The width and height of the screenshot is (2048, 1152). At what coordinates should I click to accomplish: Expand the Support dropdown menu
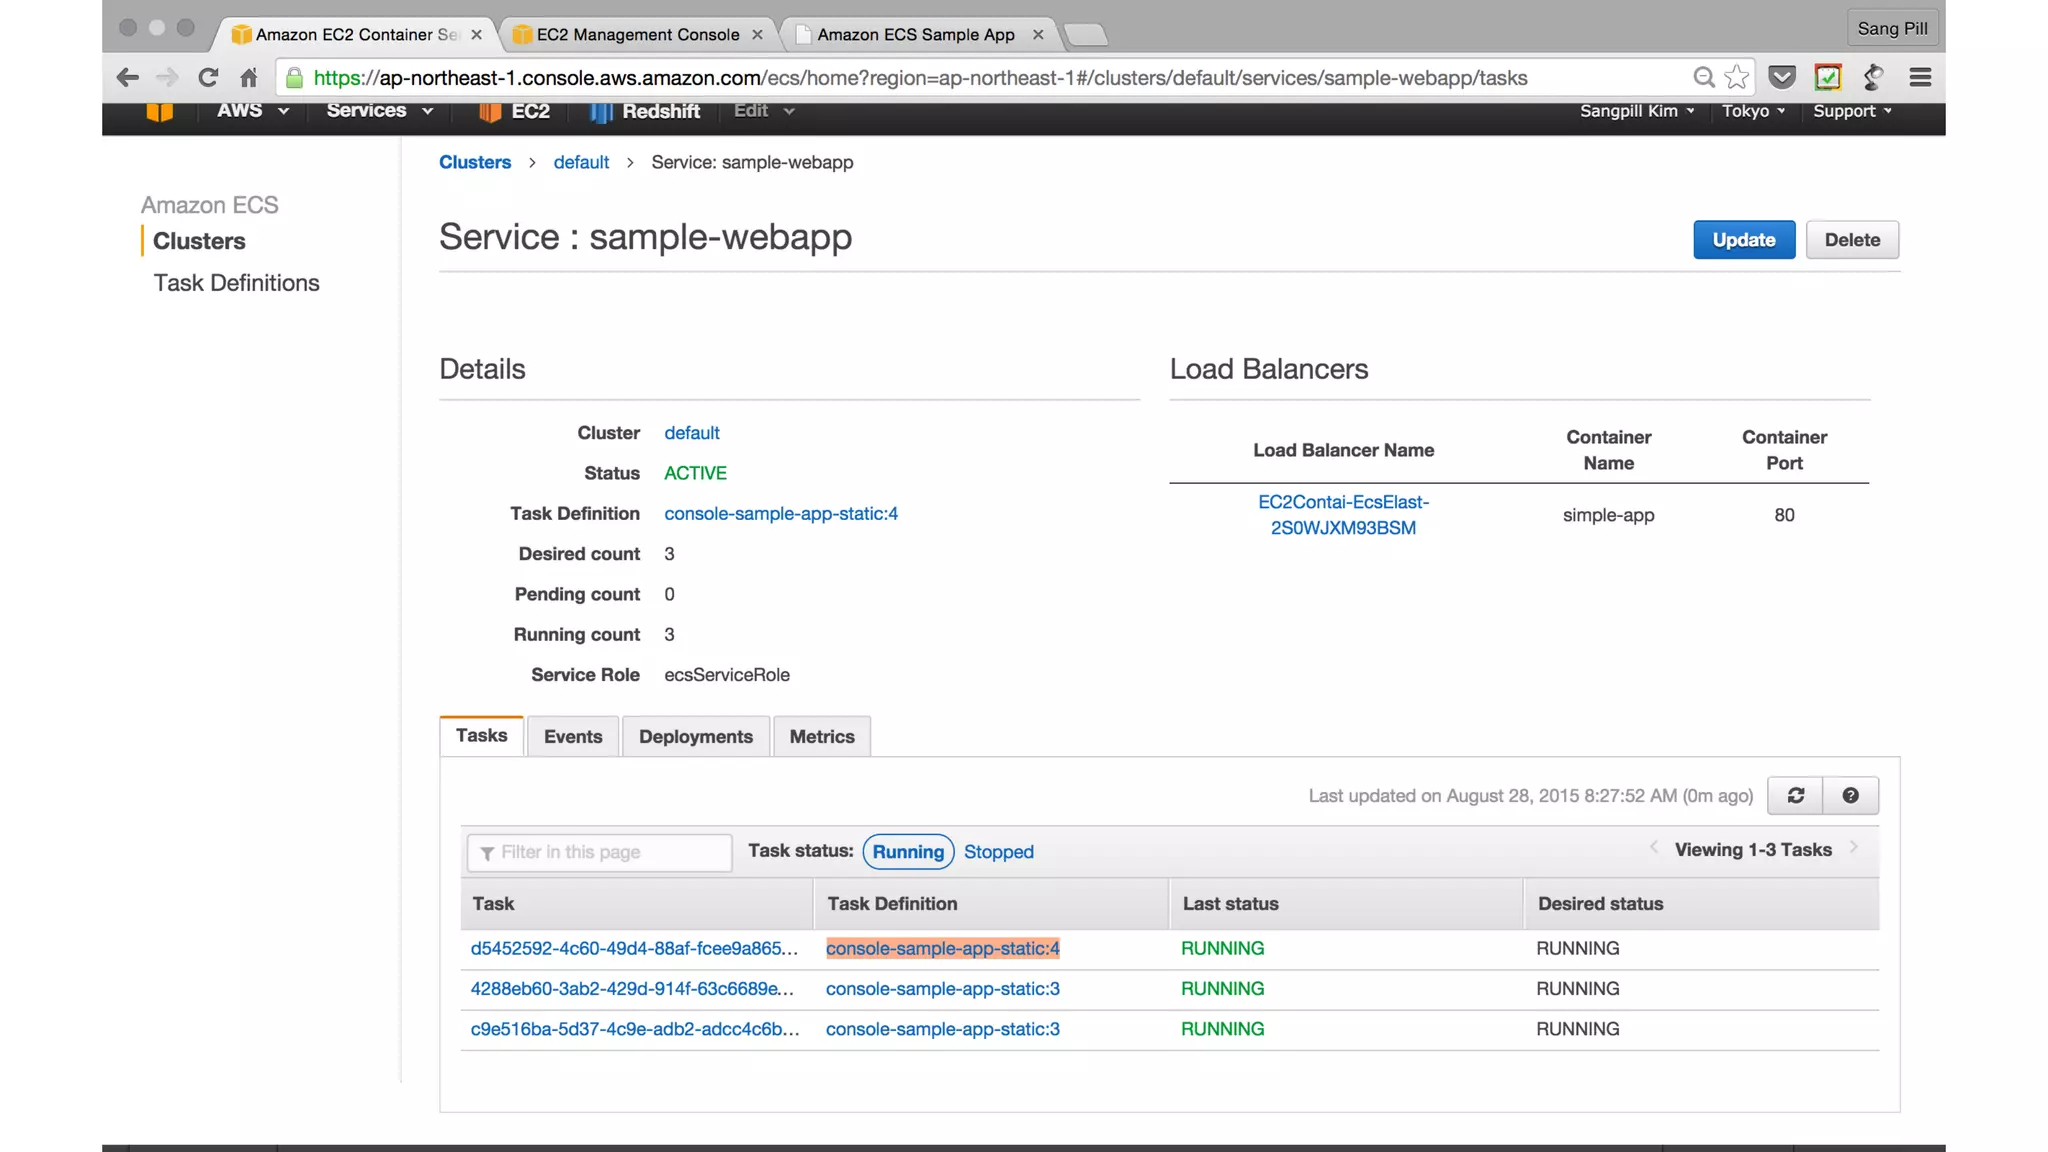point(1851,111)
